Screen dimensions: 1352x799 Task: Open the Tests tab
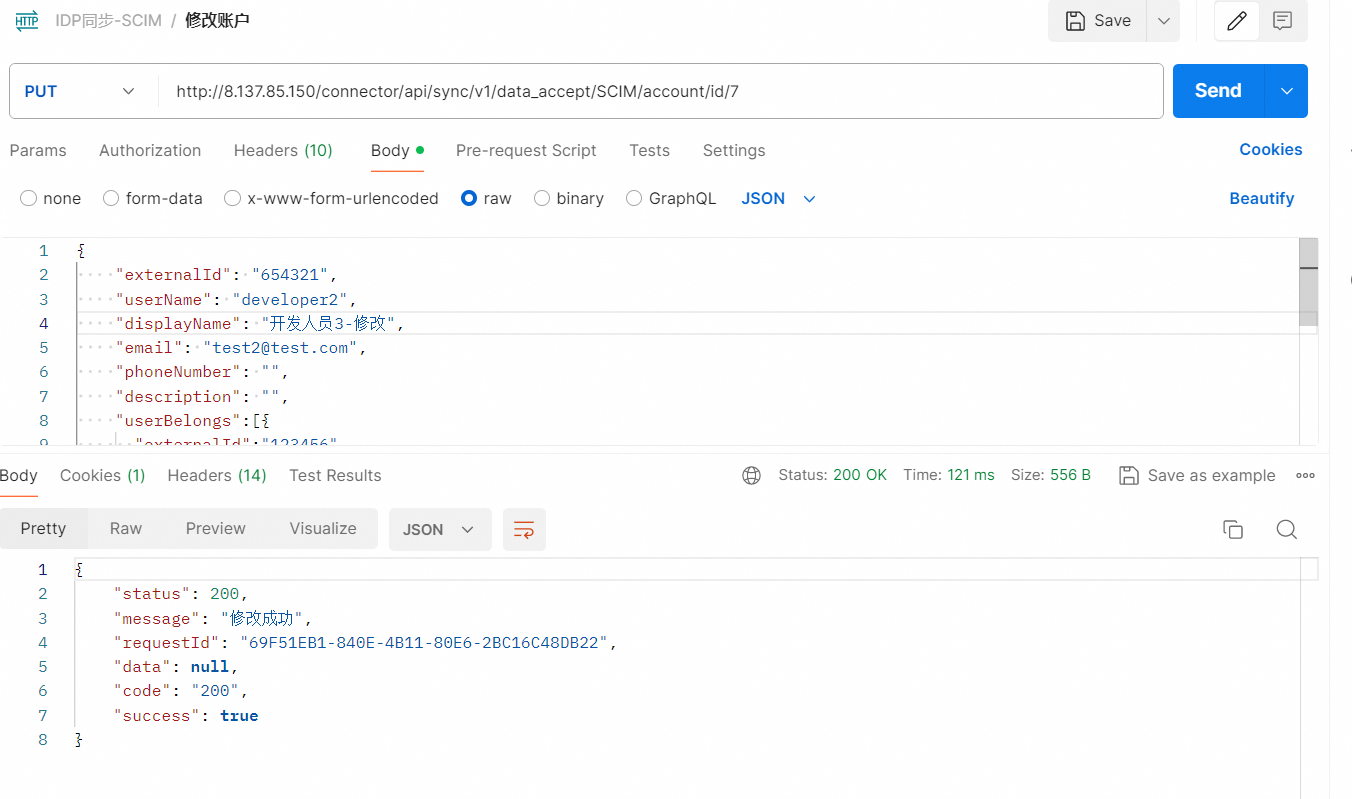tap(649, 150)
